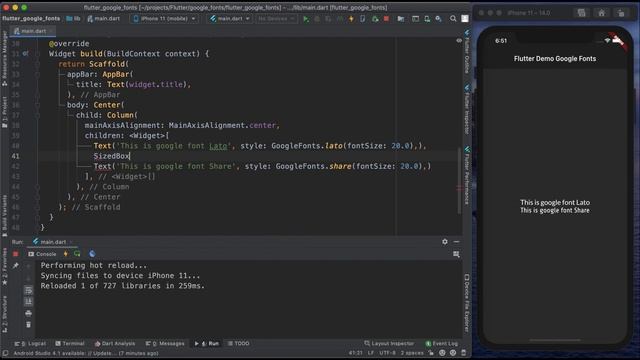Click the Flutter Attach phone icon in toolbar
640x360 pixels.
(362, 19)
